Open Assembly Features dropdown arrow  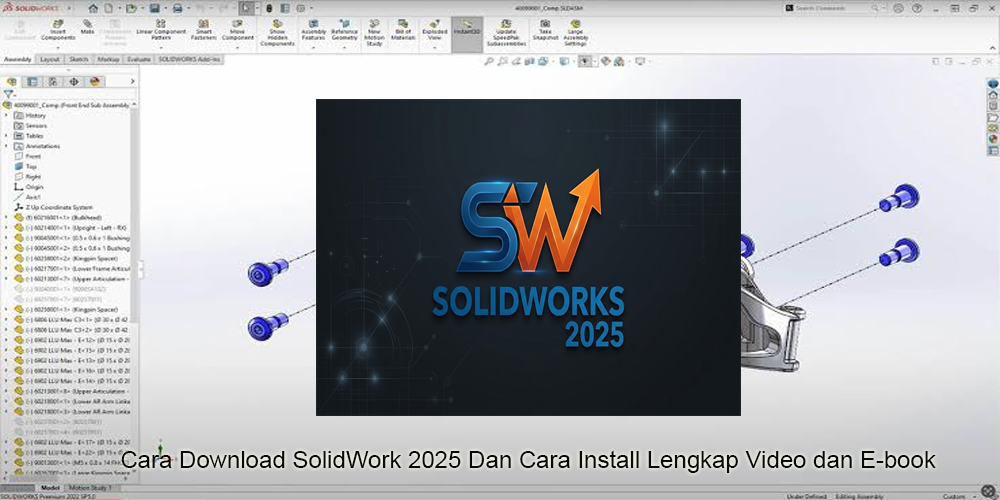313,47
